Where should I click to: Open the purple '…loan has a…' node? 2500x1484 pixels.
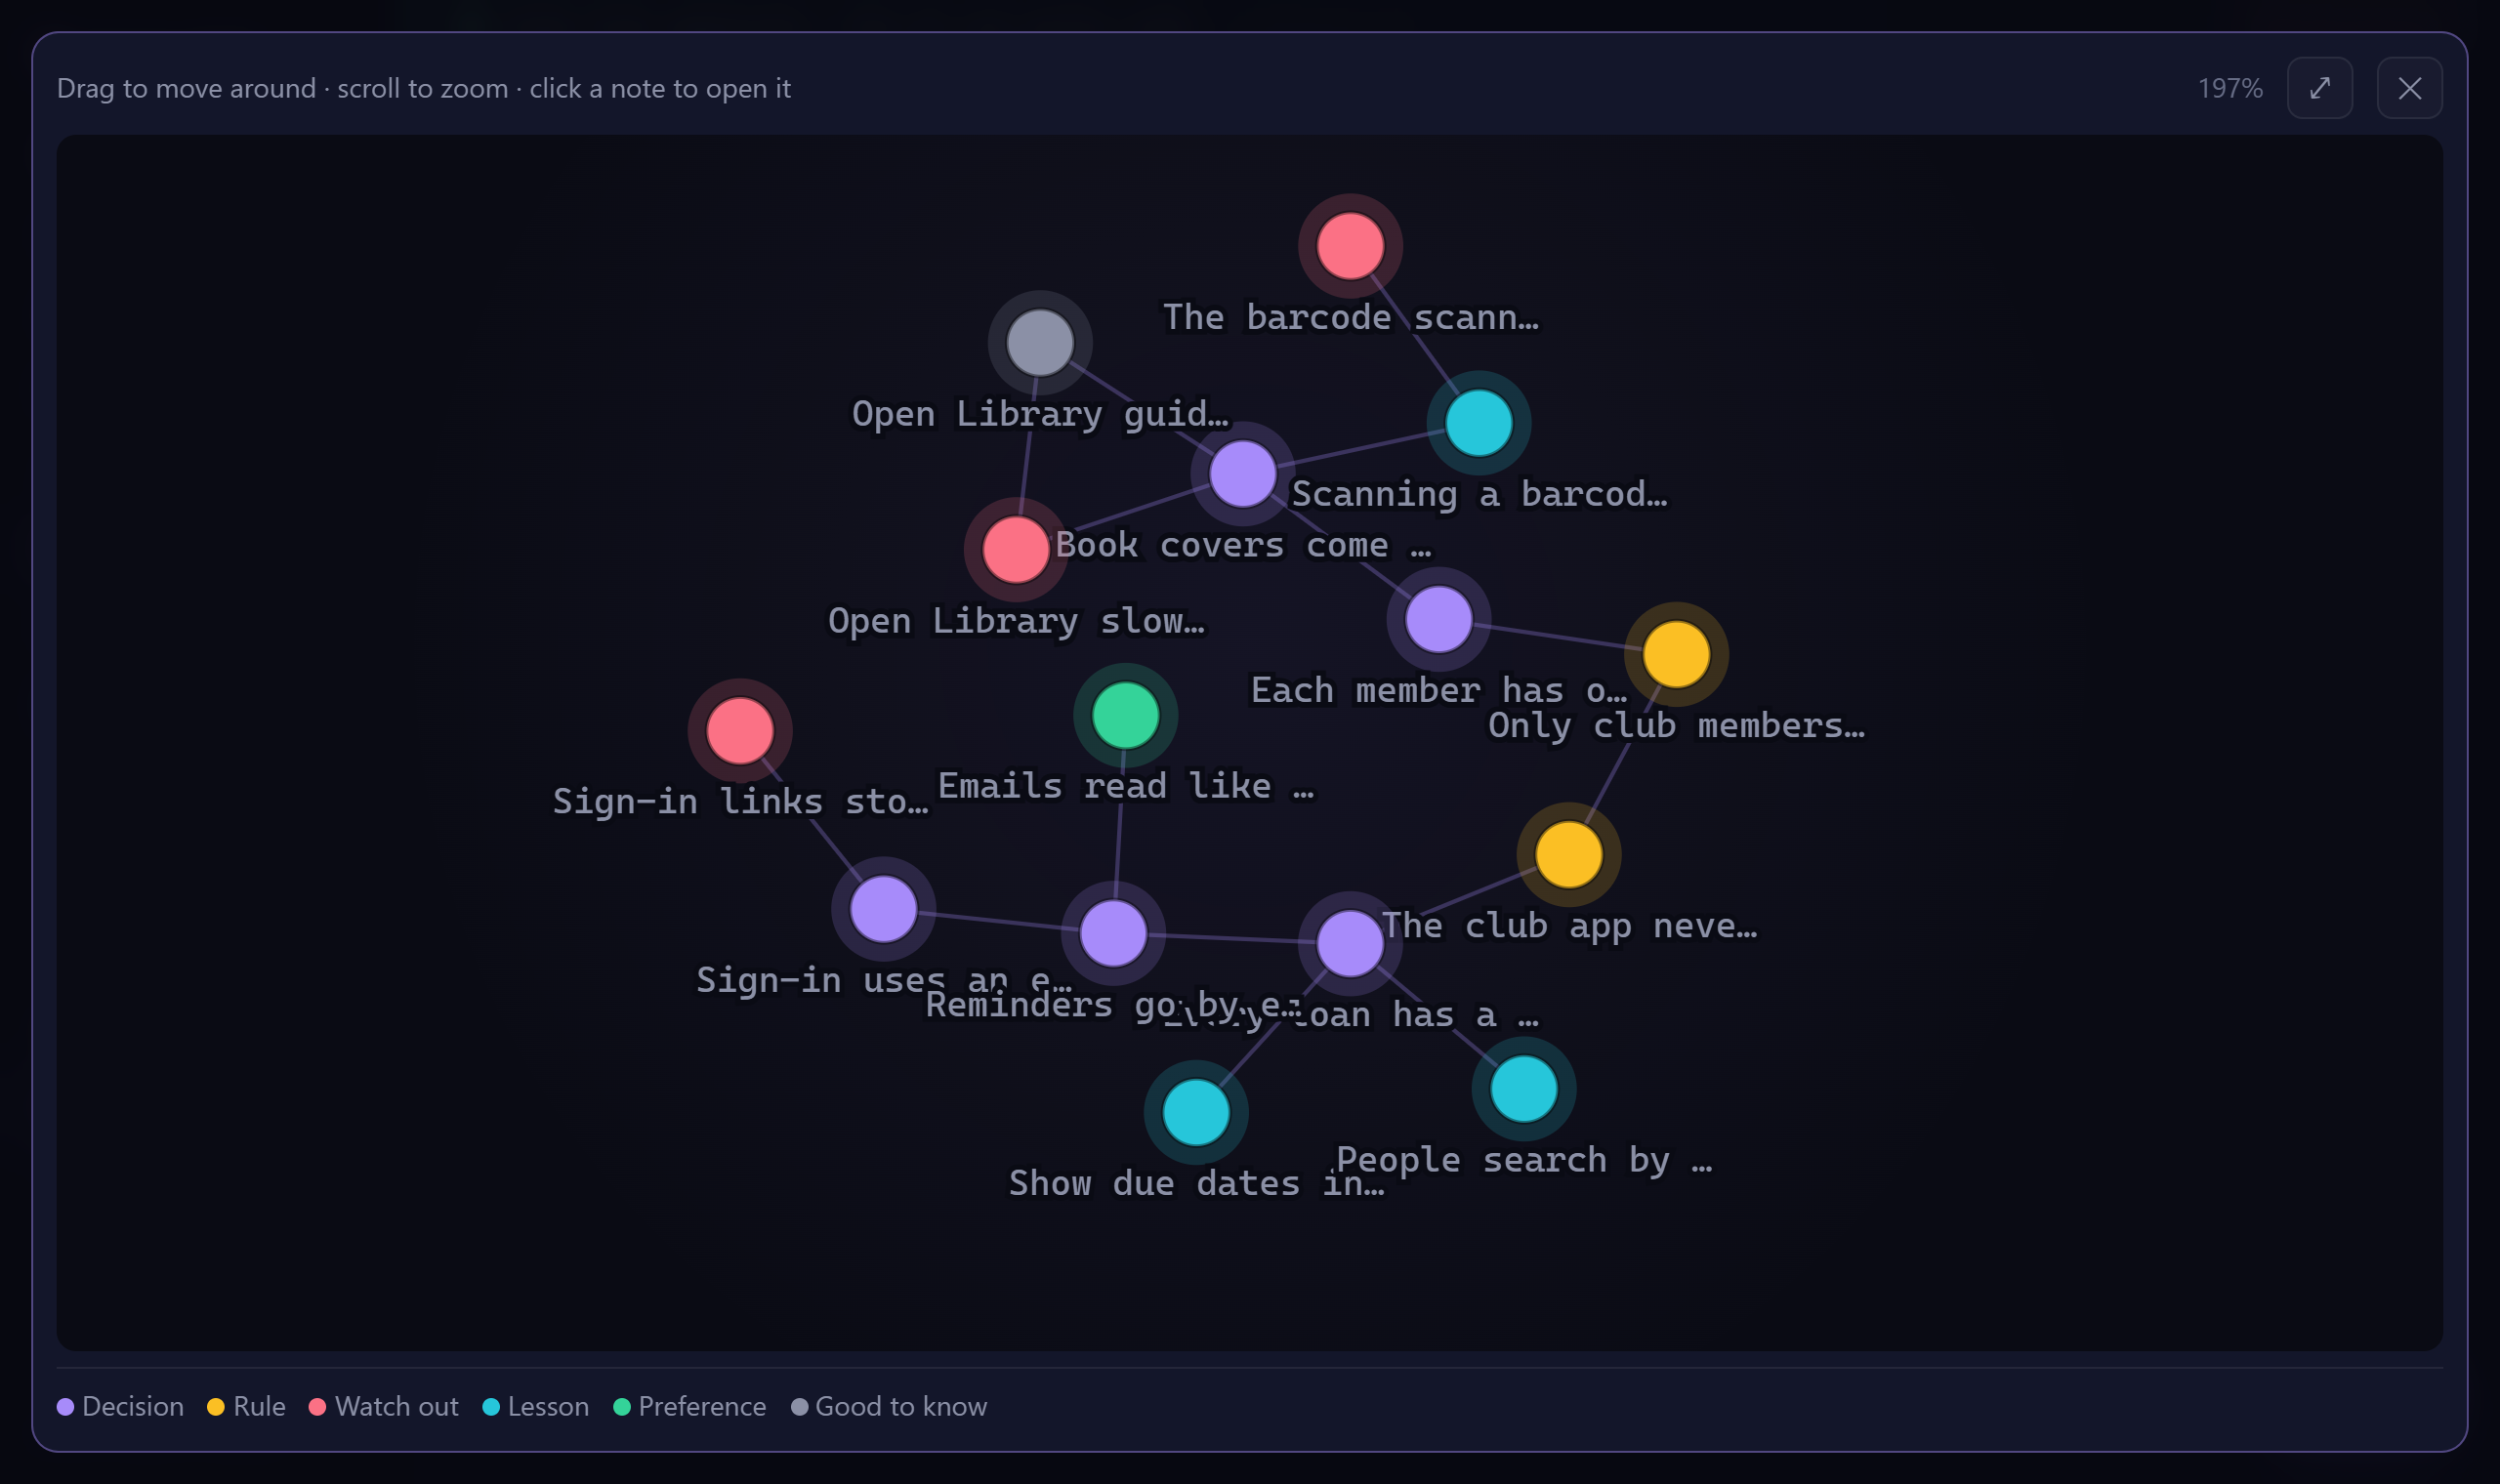point(1350,943)
